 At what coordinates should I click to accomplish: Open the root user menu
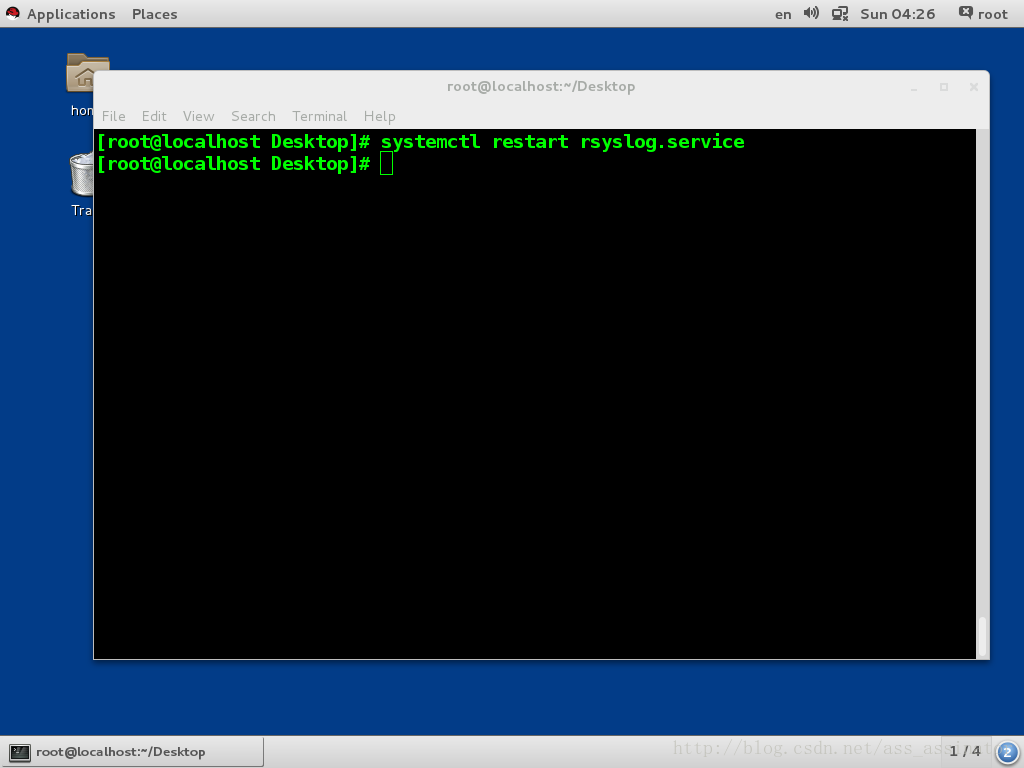(992, 14)
